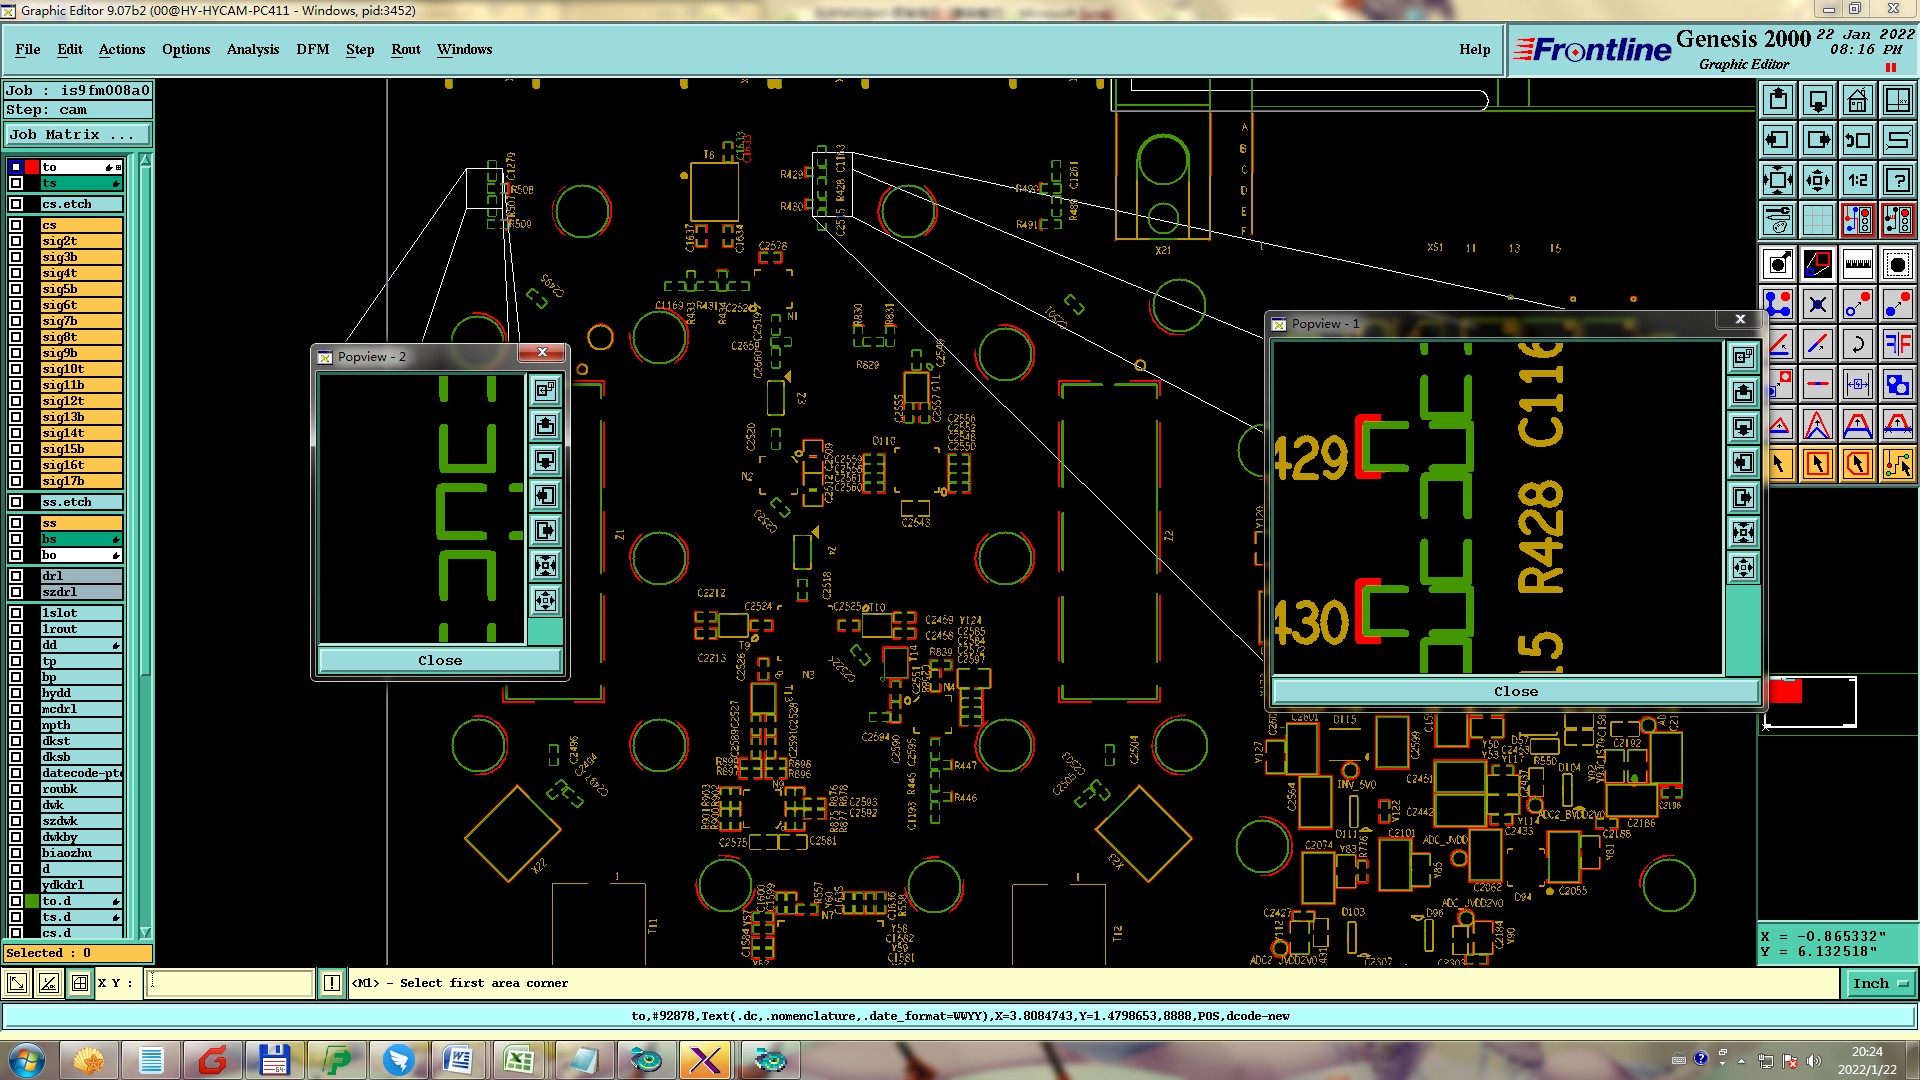This screenshot has width=1920, height=1080.
Task: Click the pan up arrow icon
Action: tap(1777, 100)
